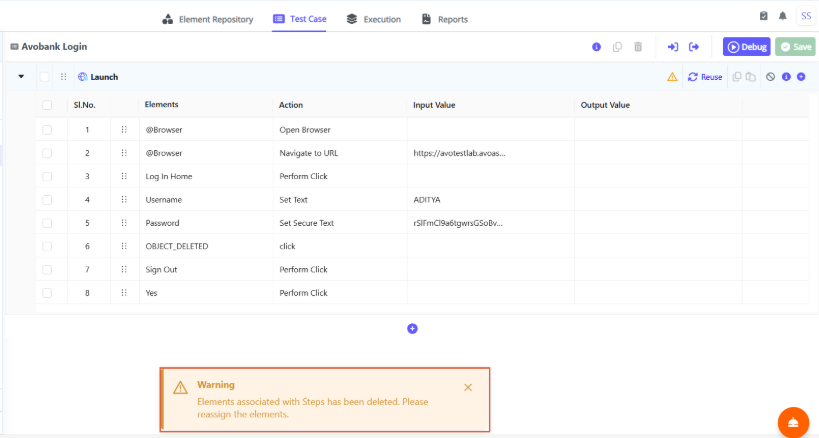Toggle the select-all checkbox in the table header
This screenshot has width=819, height=438.
[47, 105]
